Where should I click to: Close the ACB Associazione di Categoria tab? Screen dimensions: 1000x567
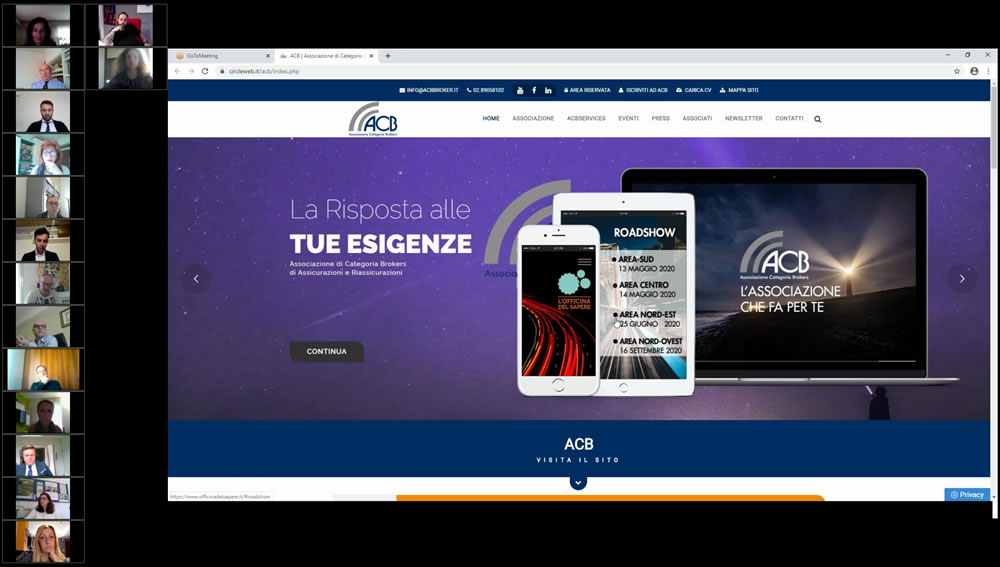tap(372, 56)
